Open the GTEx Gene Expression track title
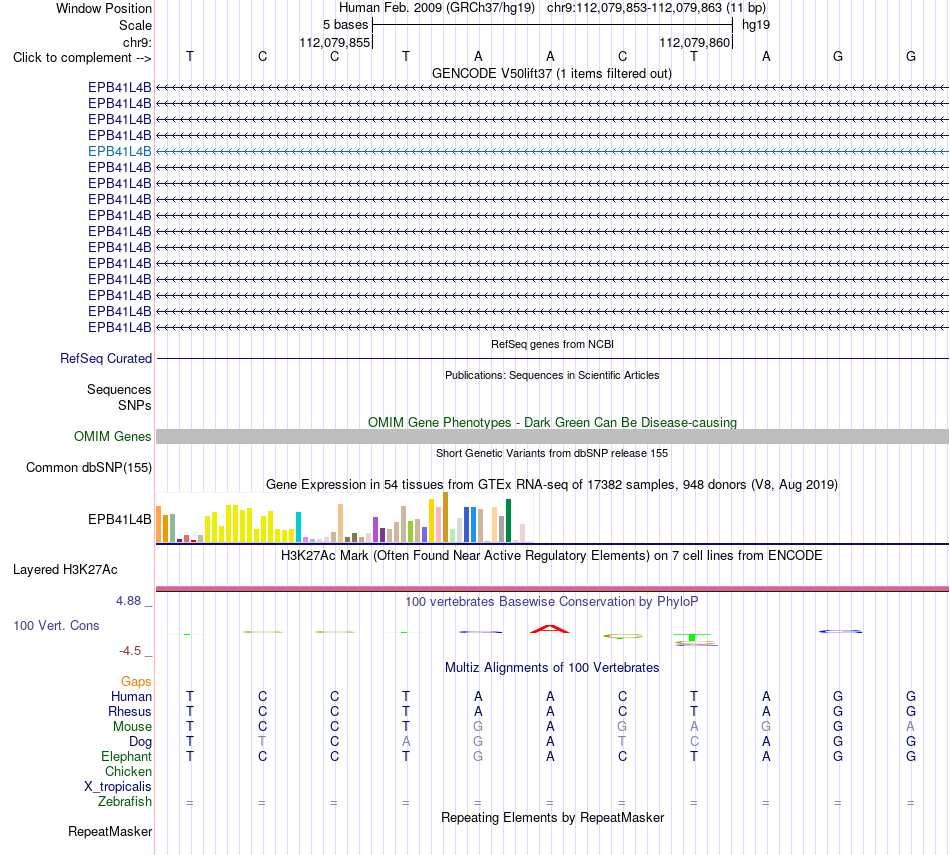This screenshot has height=855, width=950. [x=552, y=485]
